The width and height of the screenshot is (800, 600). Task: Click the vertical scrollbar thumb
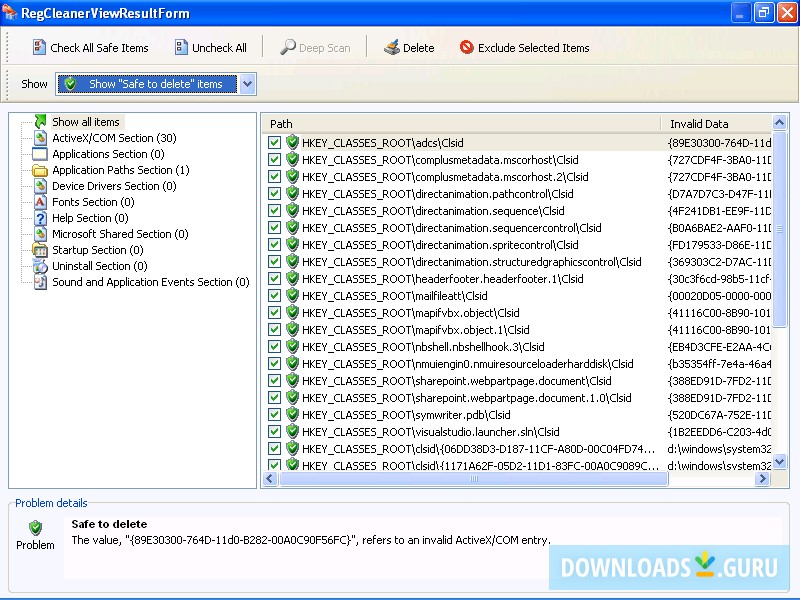pos(779,229)
